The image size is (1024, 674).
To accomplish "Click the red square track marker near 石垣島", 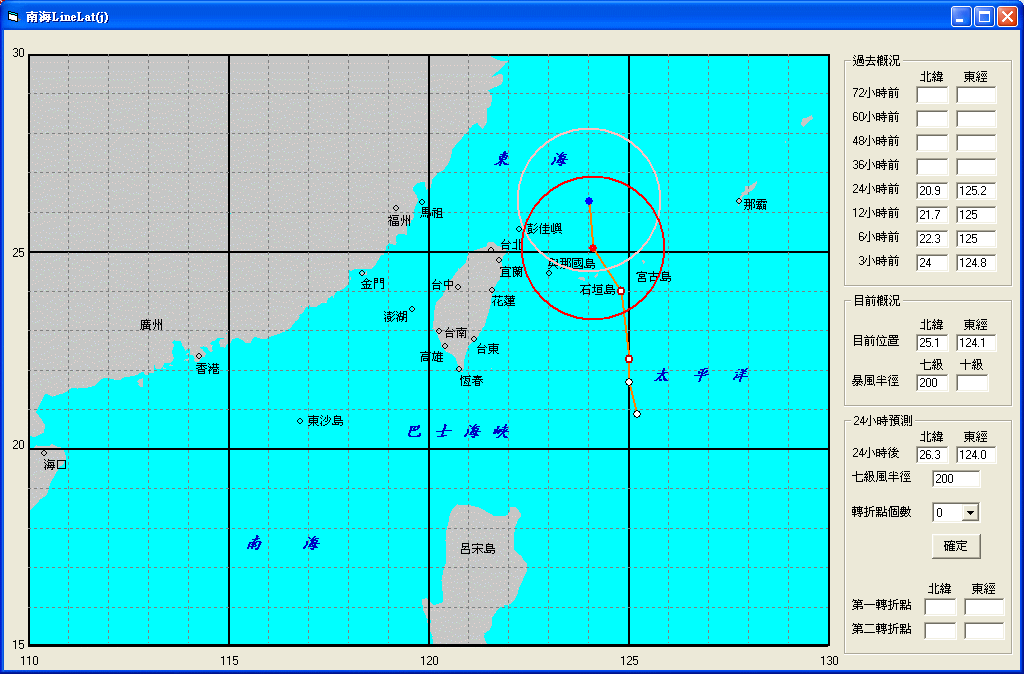I will [621, 291].
